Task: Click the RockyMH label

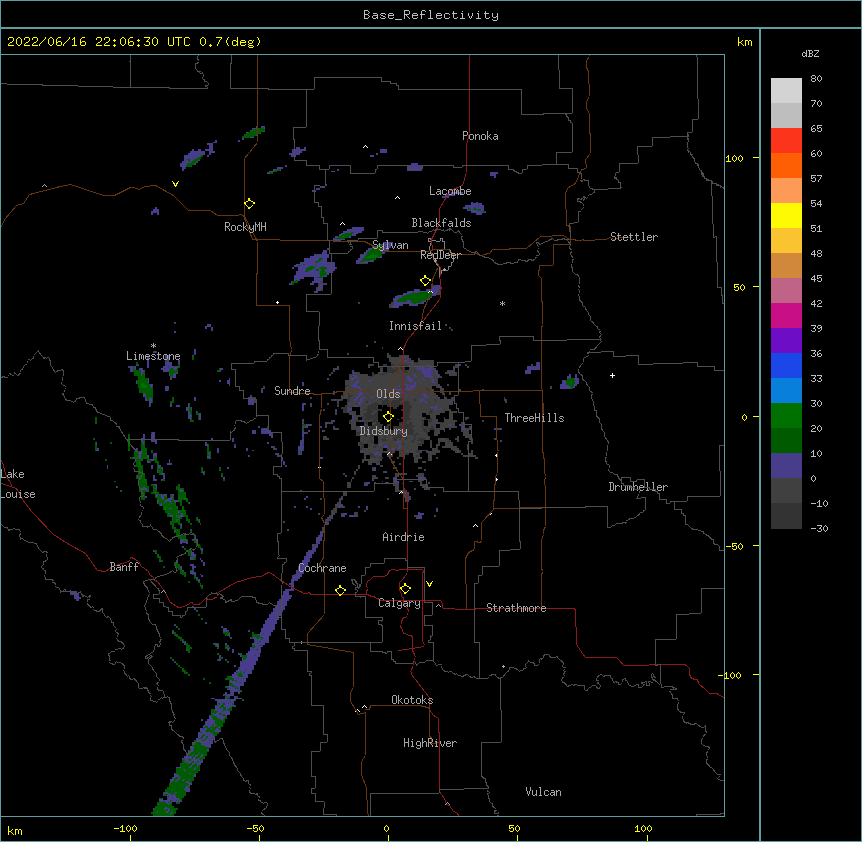Action: tap(245, 227)
